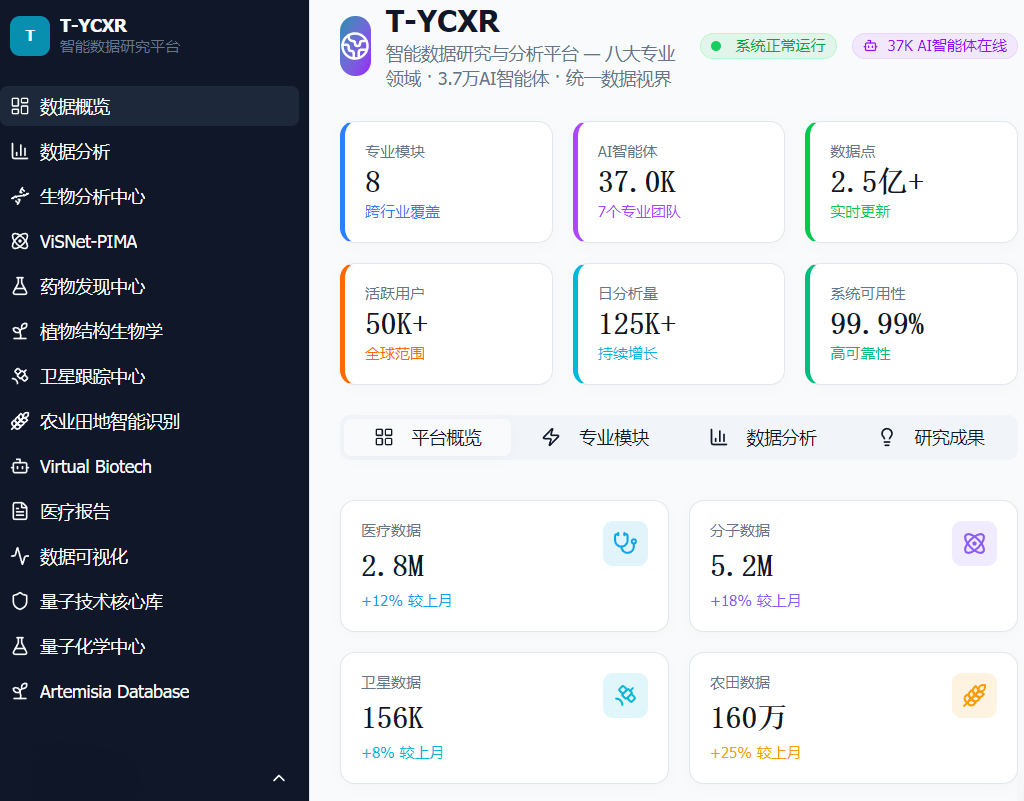This screenshot has height=801, width=1024.
Task: Navigate to 量子技术核心库
Action: [150, 601]
